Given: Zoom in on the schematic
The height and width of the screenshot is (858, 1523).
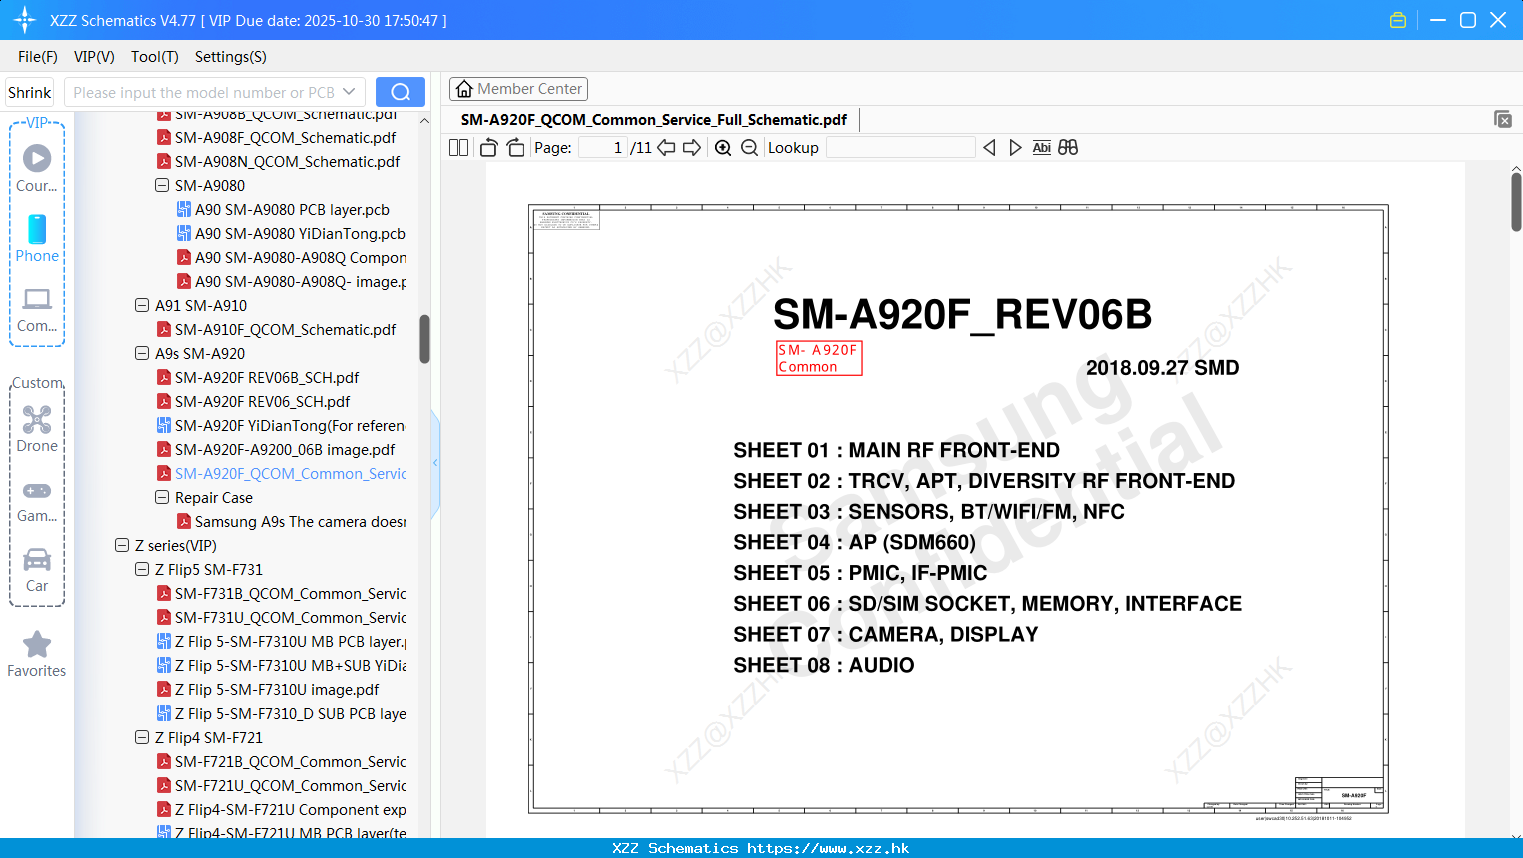Looking at the screenshot, I should tap(723, 148).
